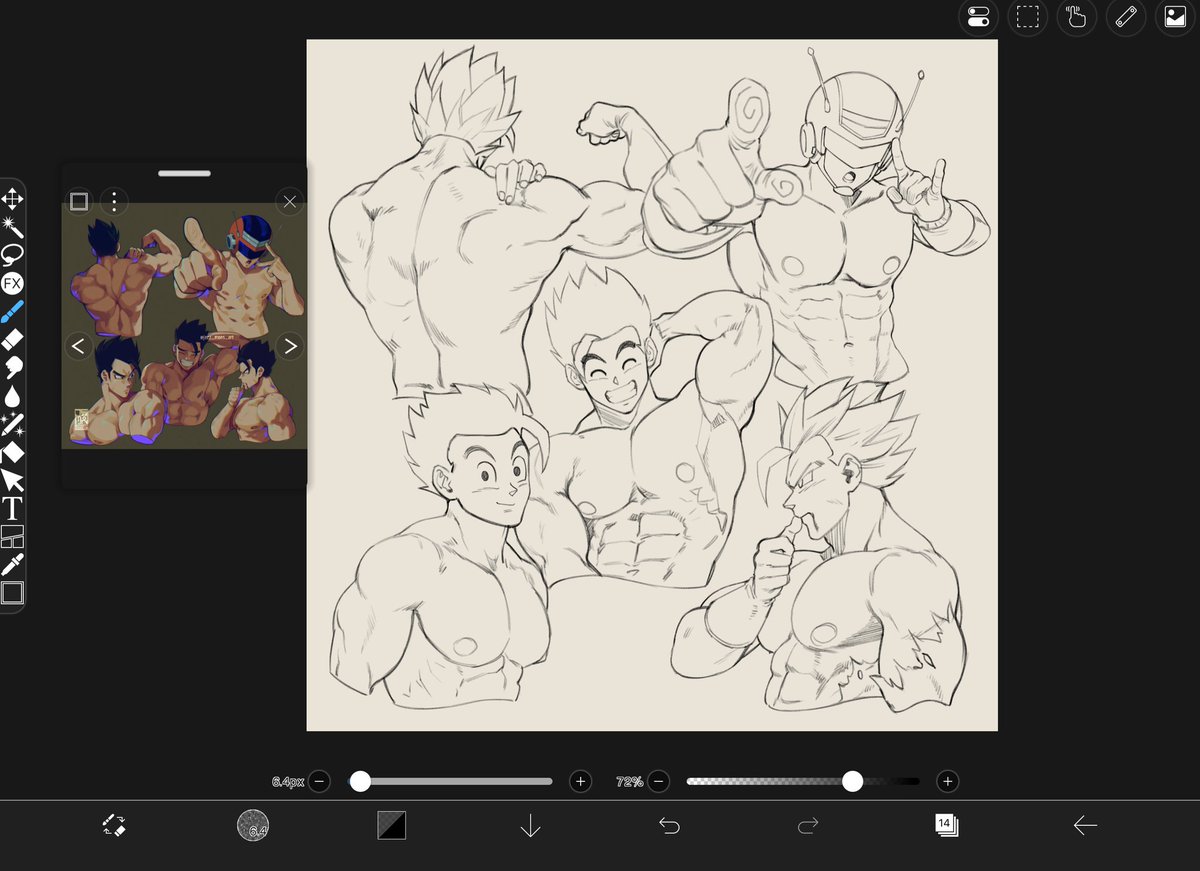This screenshot has width=1200, height=871.
Task: Select the Blur droplet tool
Action: (x=12, y=395)
